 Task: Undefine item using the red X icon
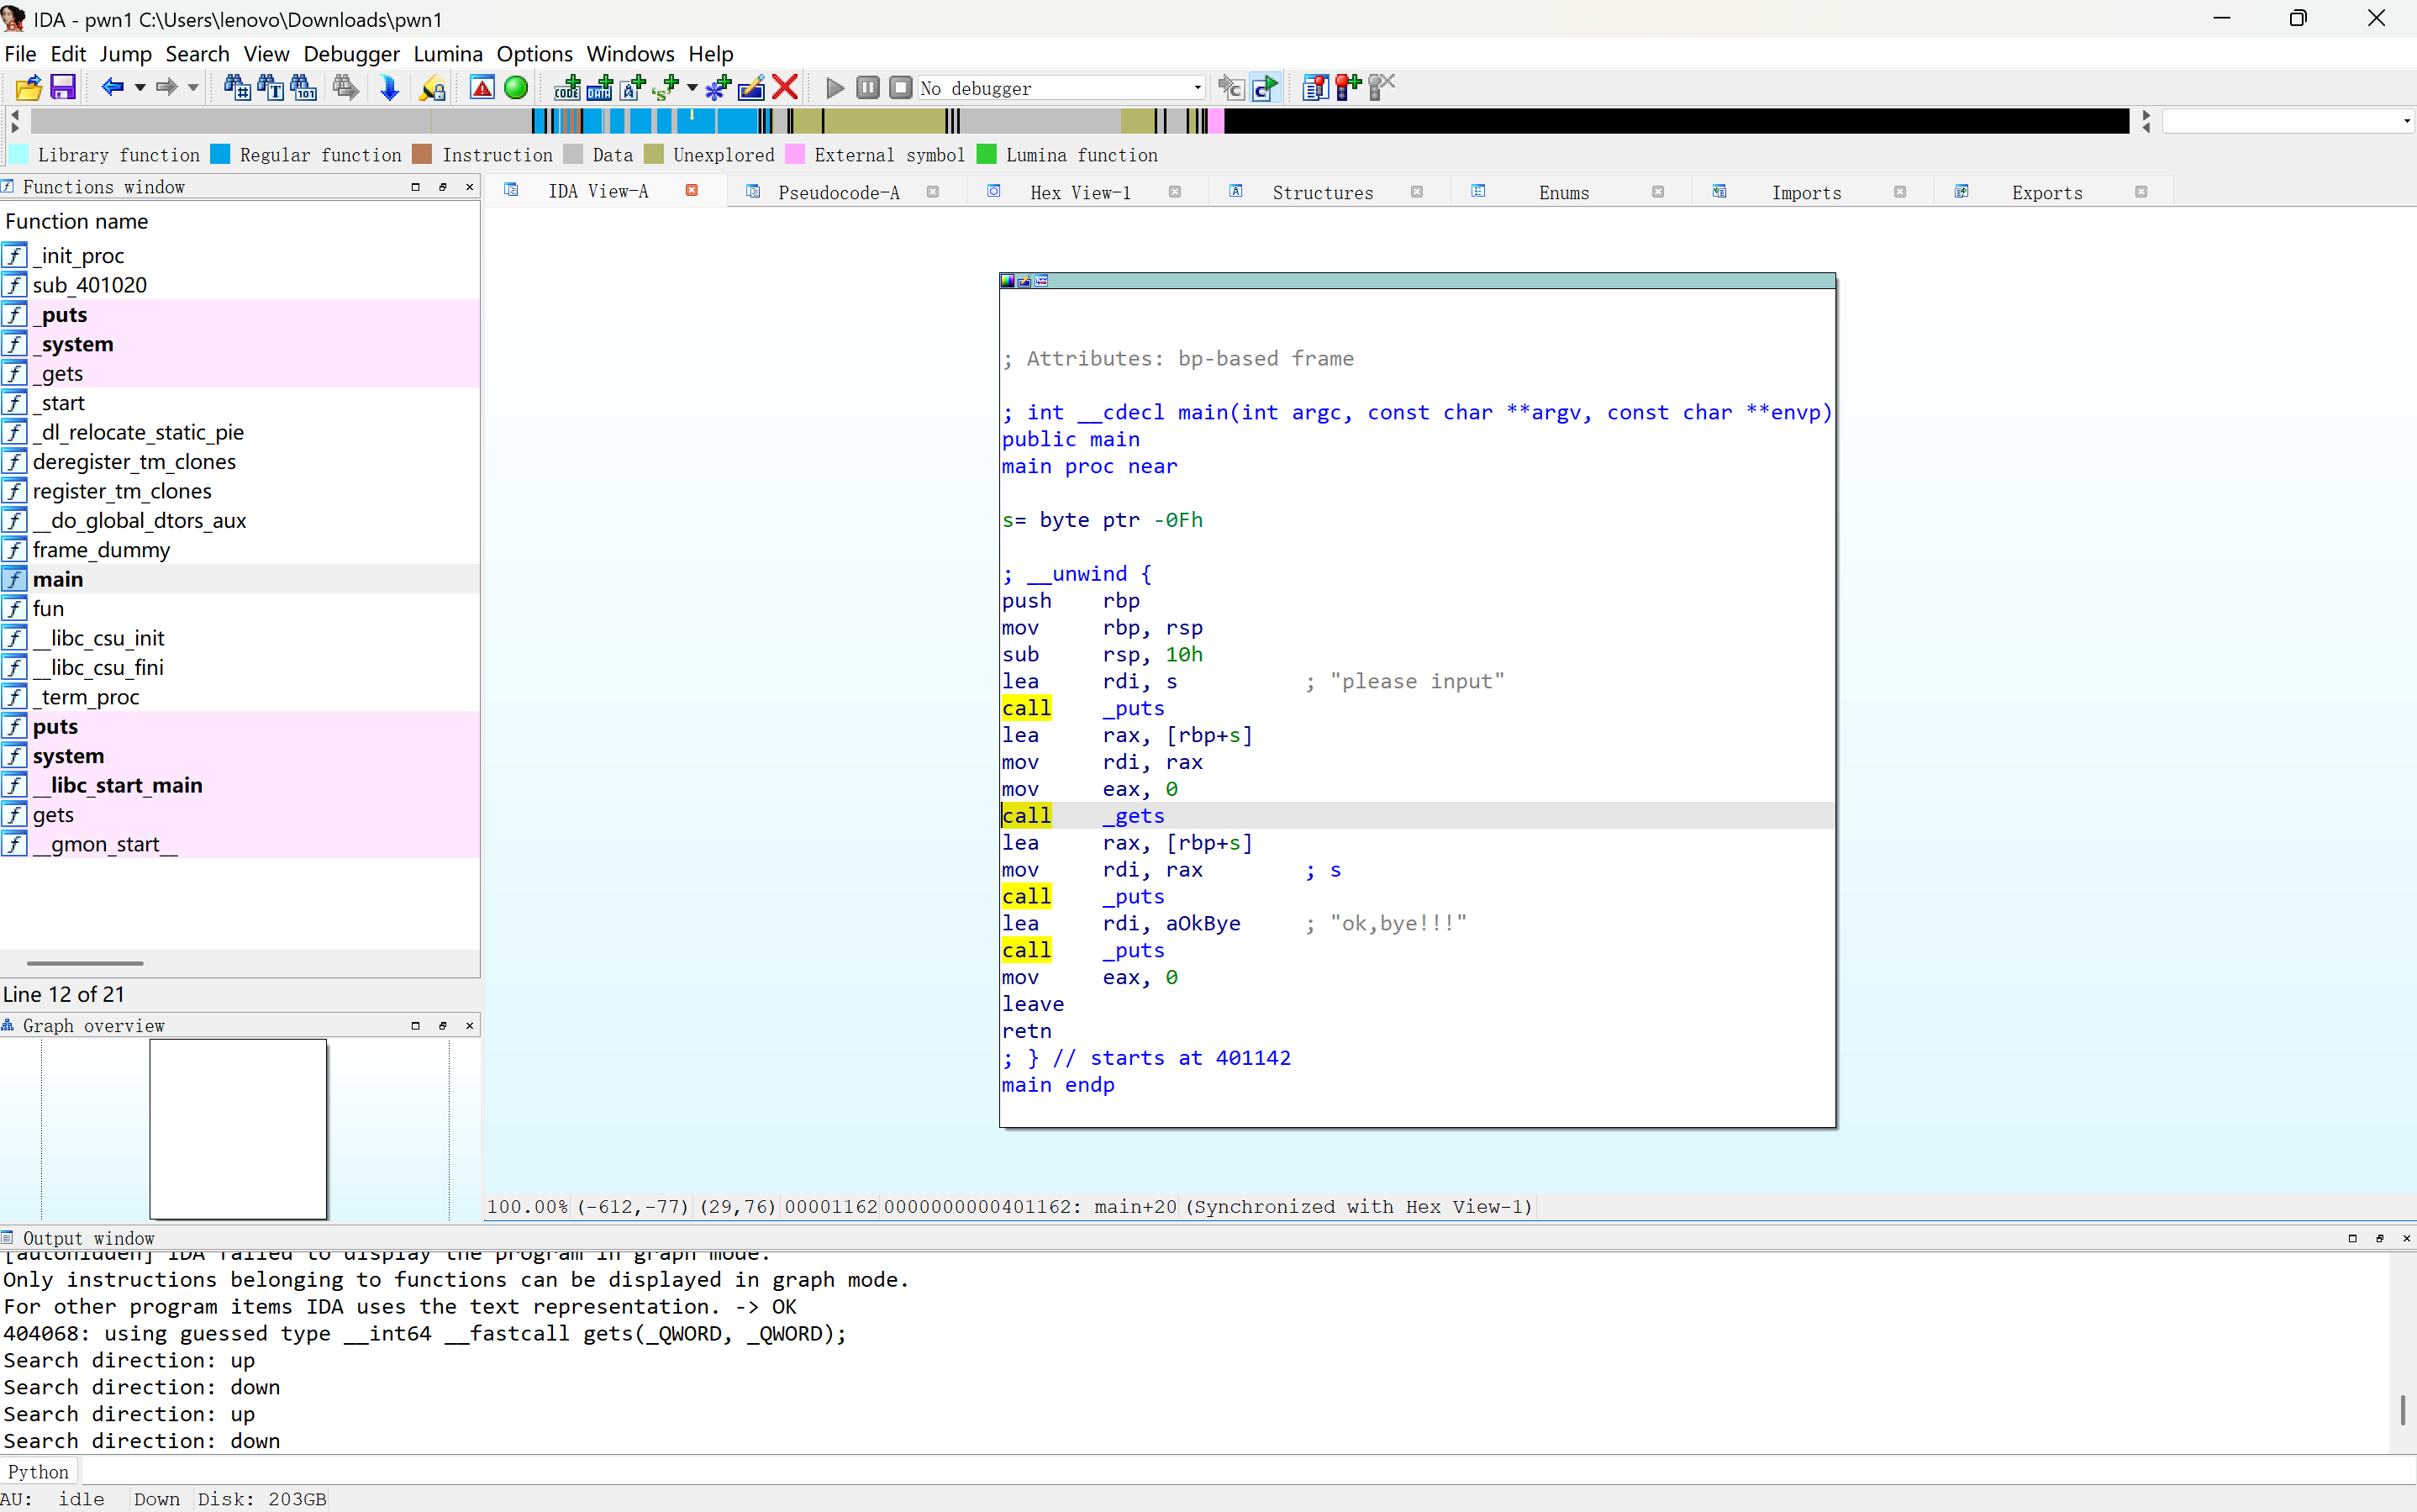pyautogui.click(x=786, y=88)
